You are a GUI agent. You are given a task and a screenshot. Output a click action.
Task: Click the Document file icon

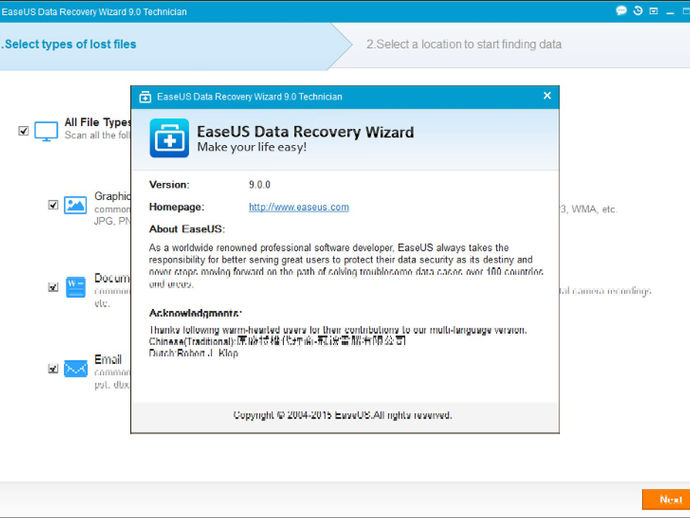pyautogui.click(x=76, y=287)
